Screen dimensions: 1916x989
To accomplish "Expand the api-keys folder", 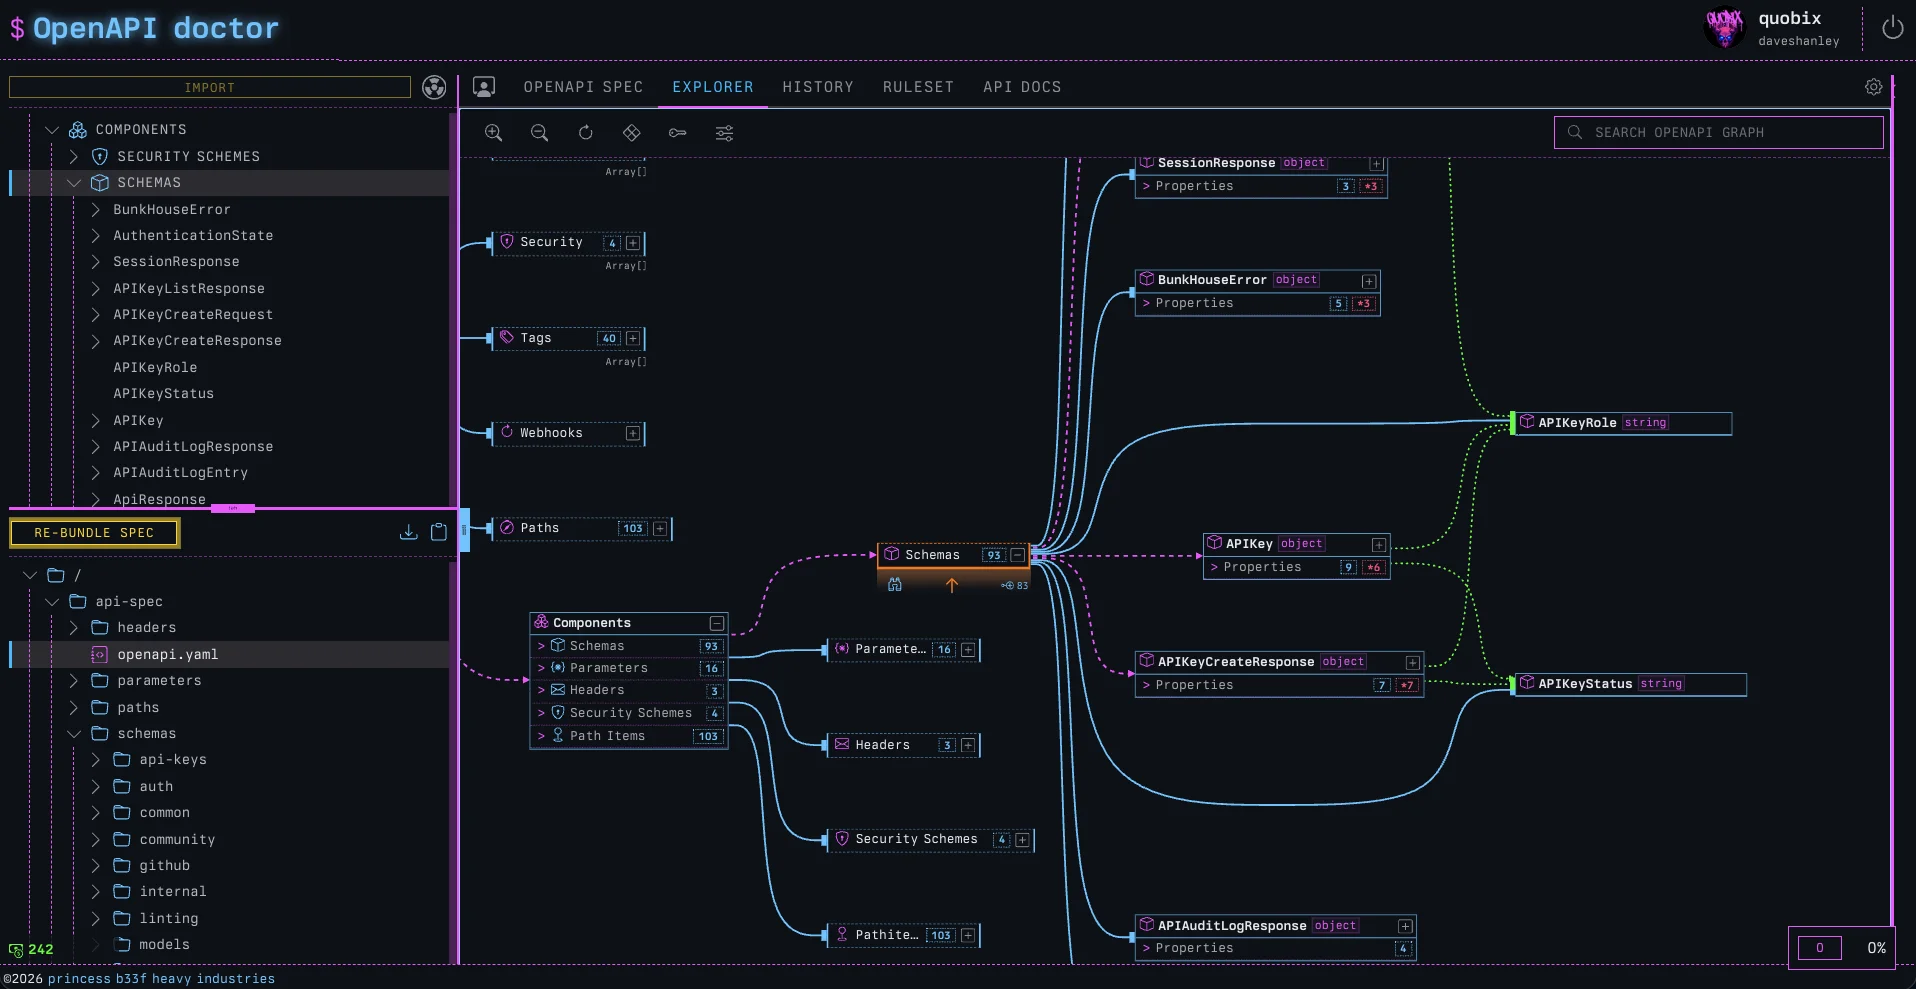I will (x=96, y=760).
